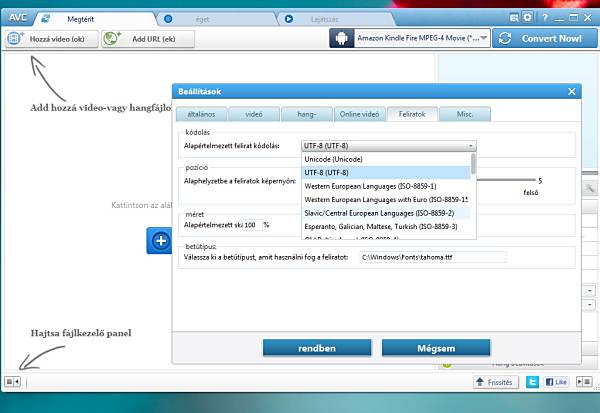The height and width of the screenshot is (413, 600).
Task: Toggle the right side panel icon at bottom-right
Action: pyautogui.click(x=584, y=382)
